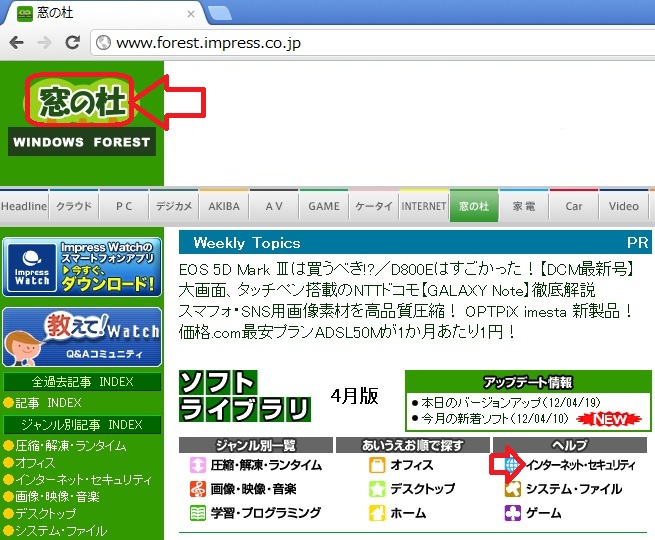Open the ジャンル別記事 INDEX sidebar header

pyautogui.click(x=82, y=425)
